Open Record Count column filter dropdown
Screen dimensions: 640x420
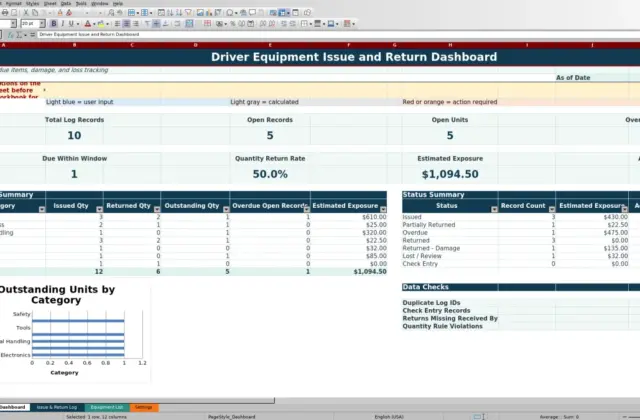(x=552, y=209)
